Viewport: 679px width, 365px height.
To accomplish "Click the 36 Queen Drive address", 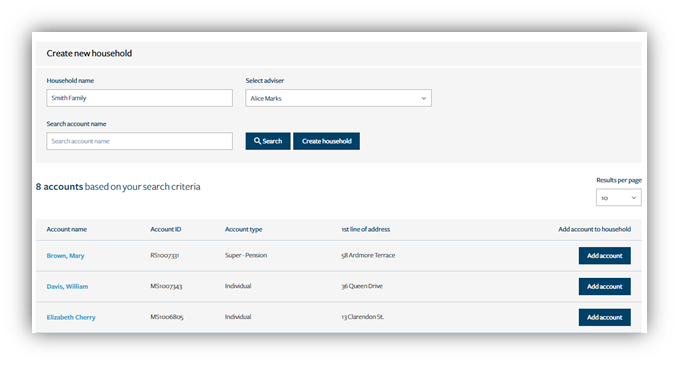I will (x=362, y=286).
